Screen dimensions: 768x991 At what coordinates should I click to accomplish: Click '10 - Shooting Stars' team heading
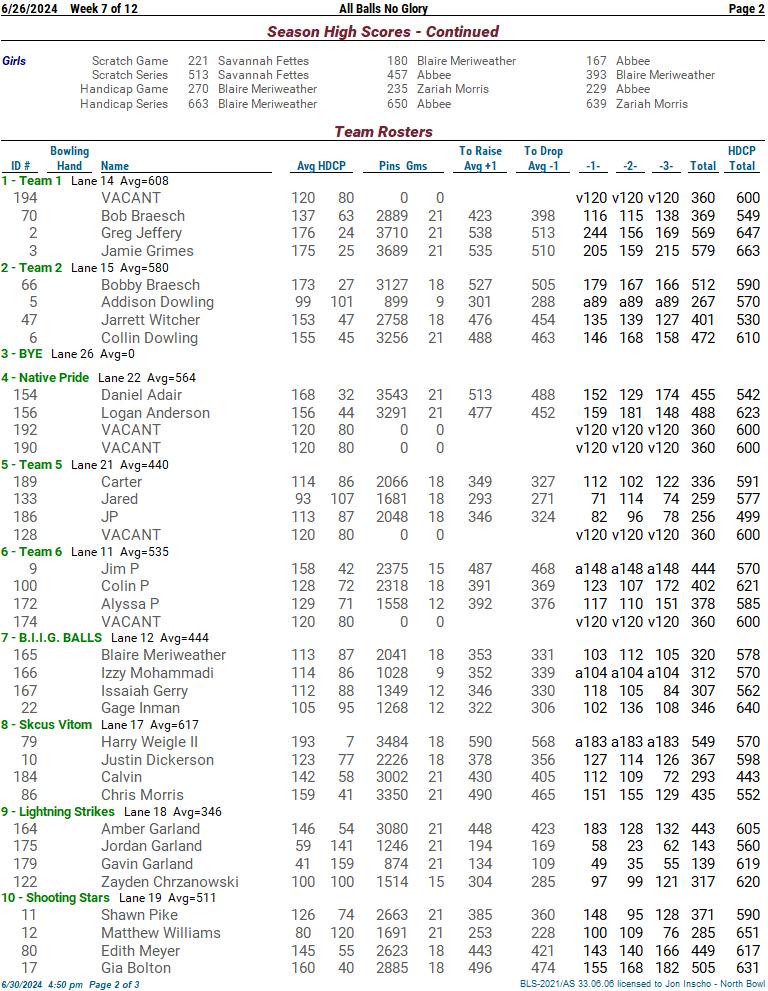click(55, 897)
